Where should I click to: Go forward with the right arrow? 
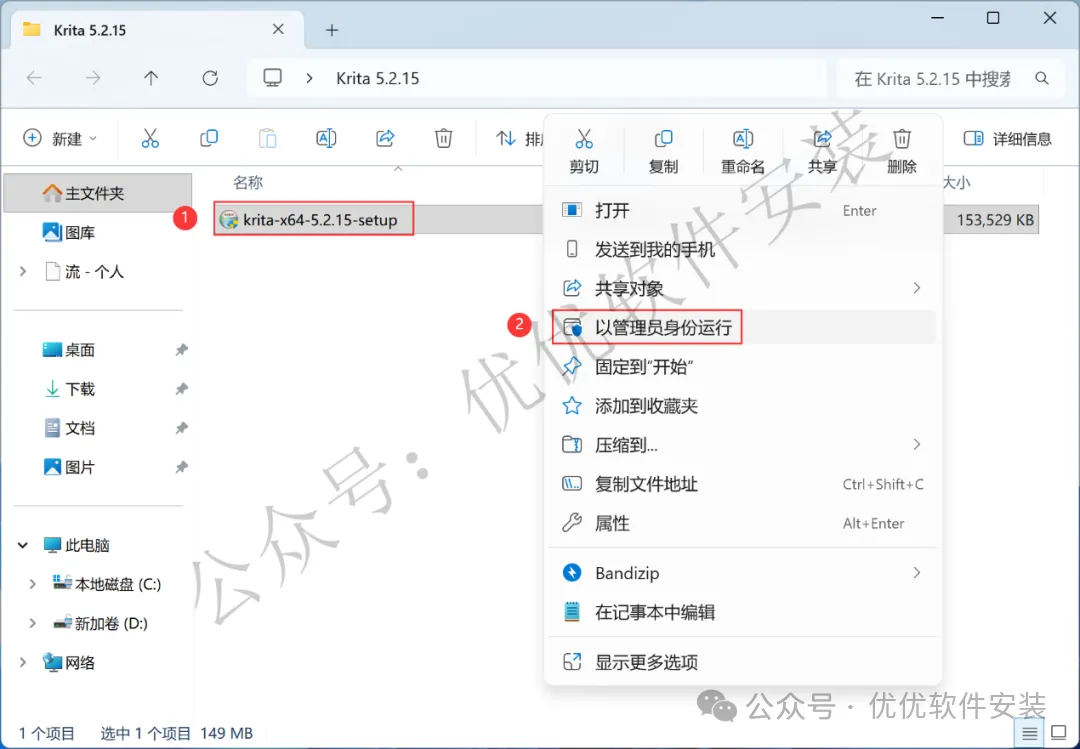92,78
